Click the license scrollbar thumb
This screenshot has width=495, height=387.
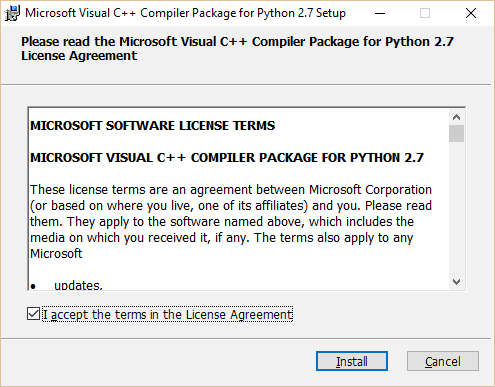tap(456, 134)
